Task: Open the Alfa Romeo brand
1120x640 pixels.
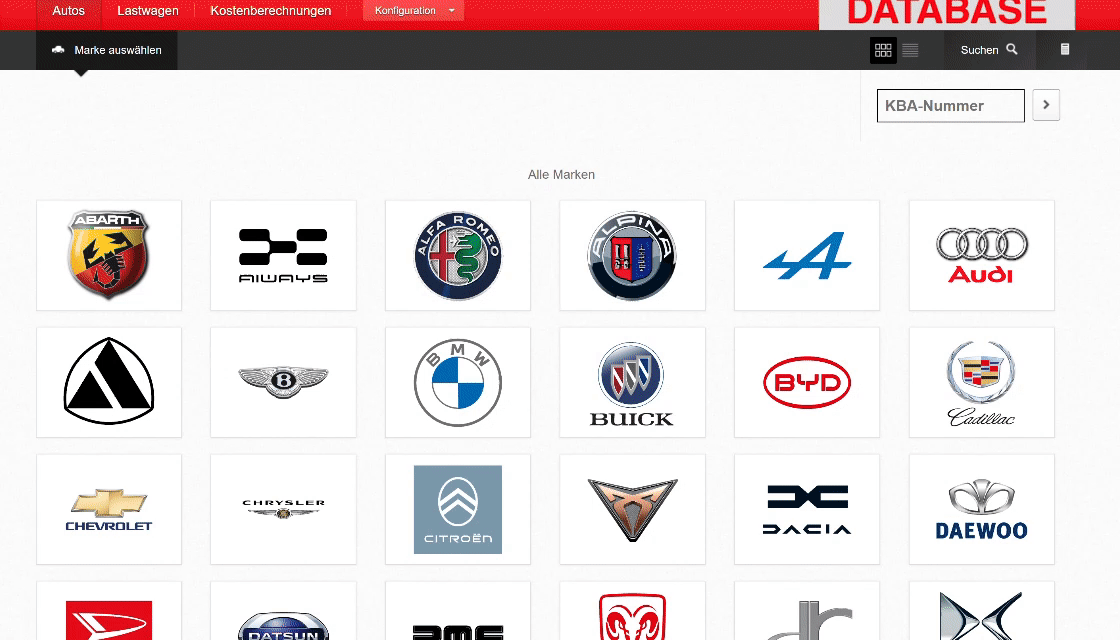Action: pyautogui.click(x=458, y=255)
